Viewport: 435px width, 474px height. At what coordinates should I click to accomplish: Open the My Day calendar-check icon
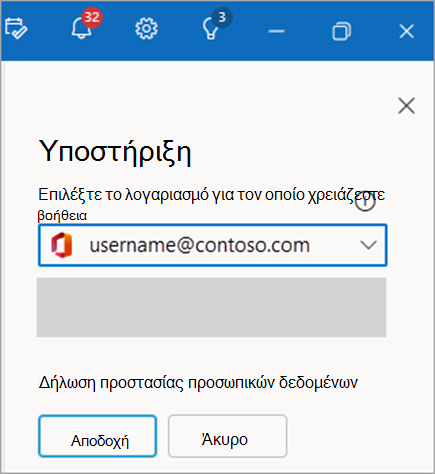[16, 29]
